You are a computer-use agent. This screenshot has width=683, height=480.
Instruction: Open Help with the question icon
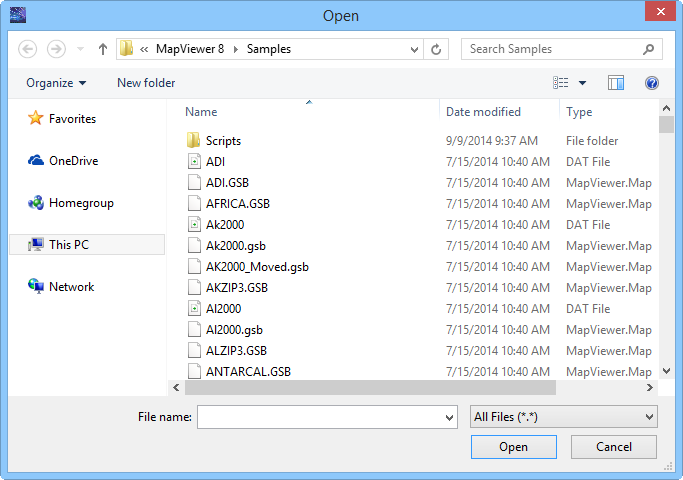click(x=652, y=83)
